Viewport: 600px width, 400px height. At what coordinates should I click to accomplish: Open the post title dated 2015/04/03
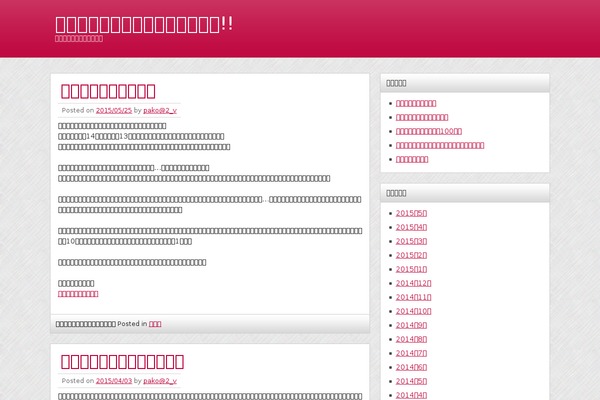click(122, 362)
